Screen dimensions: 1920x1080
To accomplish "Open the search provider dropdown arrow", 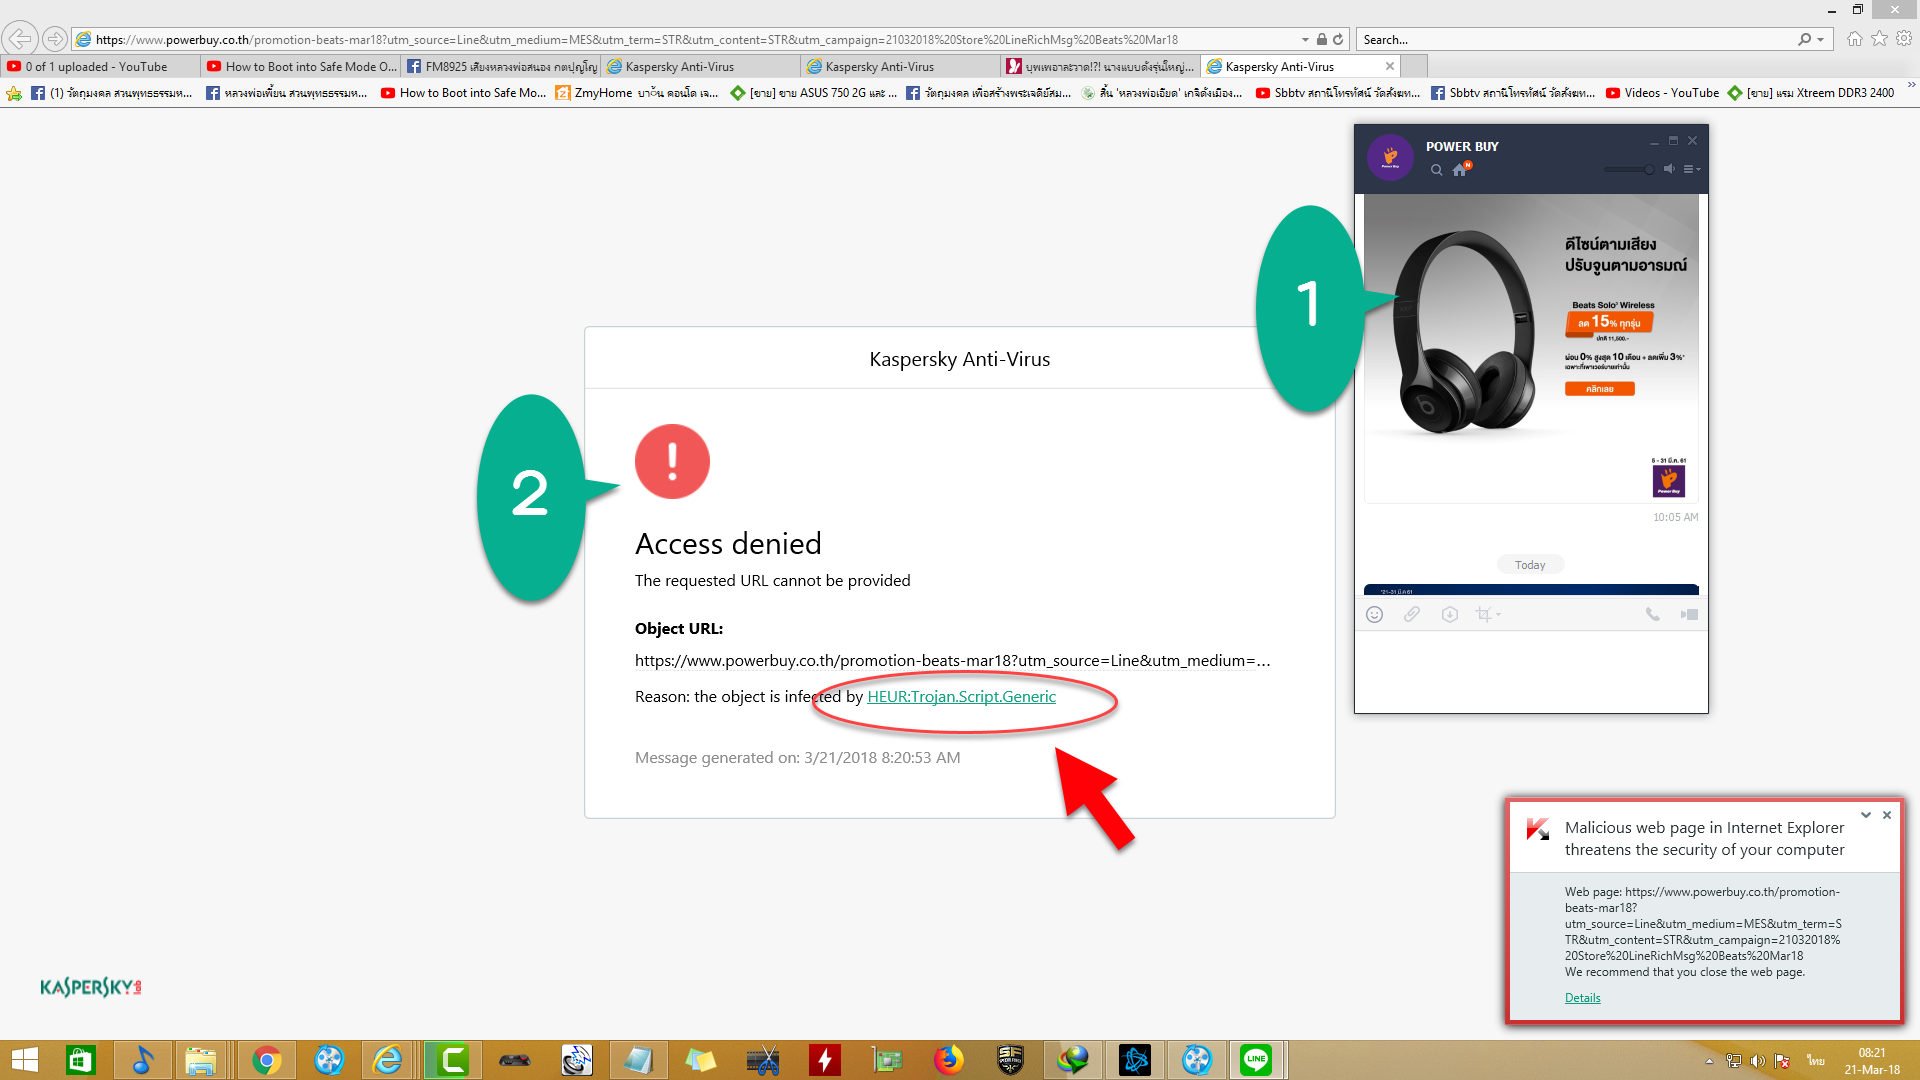I will click(x=1821, y=40).
